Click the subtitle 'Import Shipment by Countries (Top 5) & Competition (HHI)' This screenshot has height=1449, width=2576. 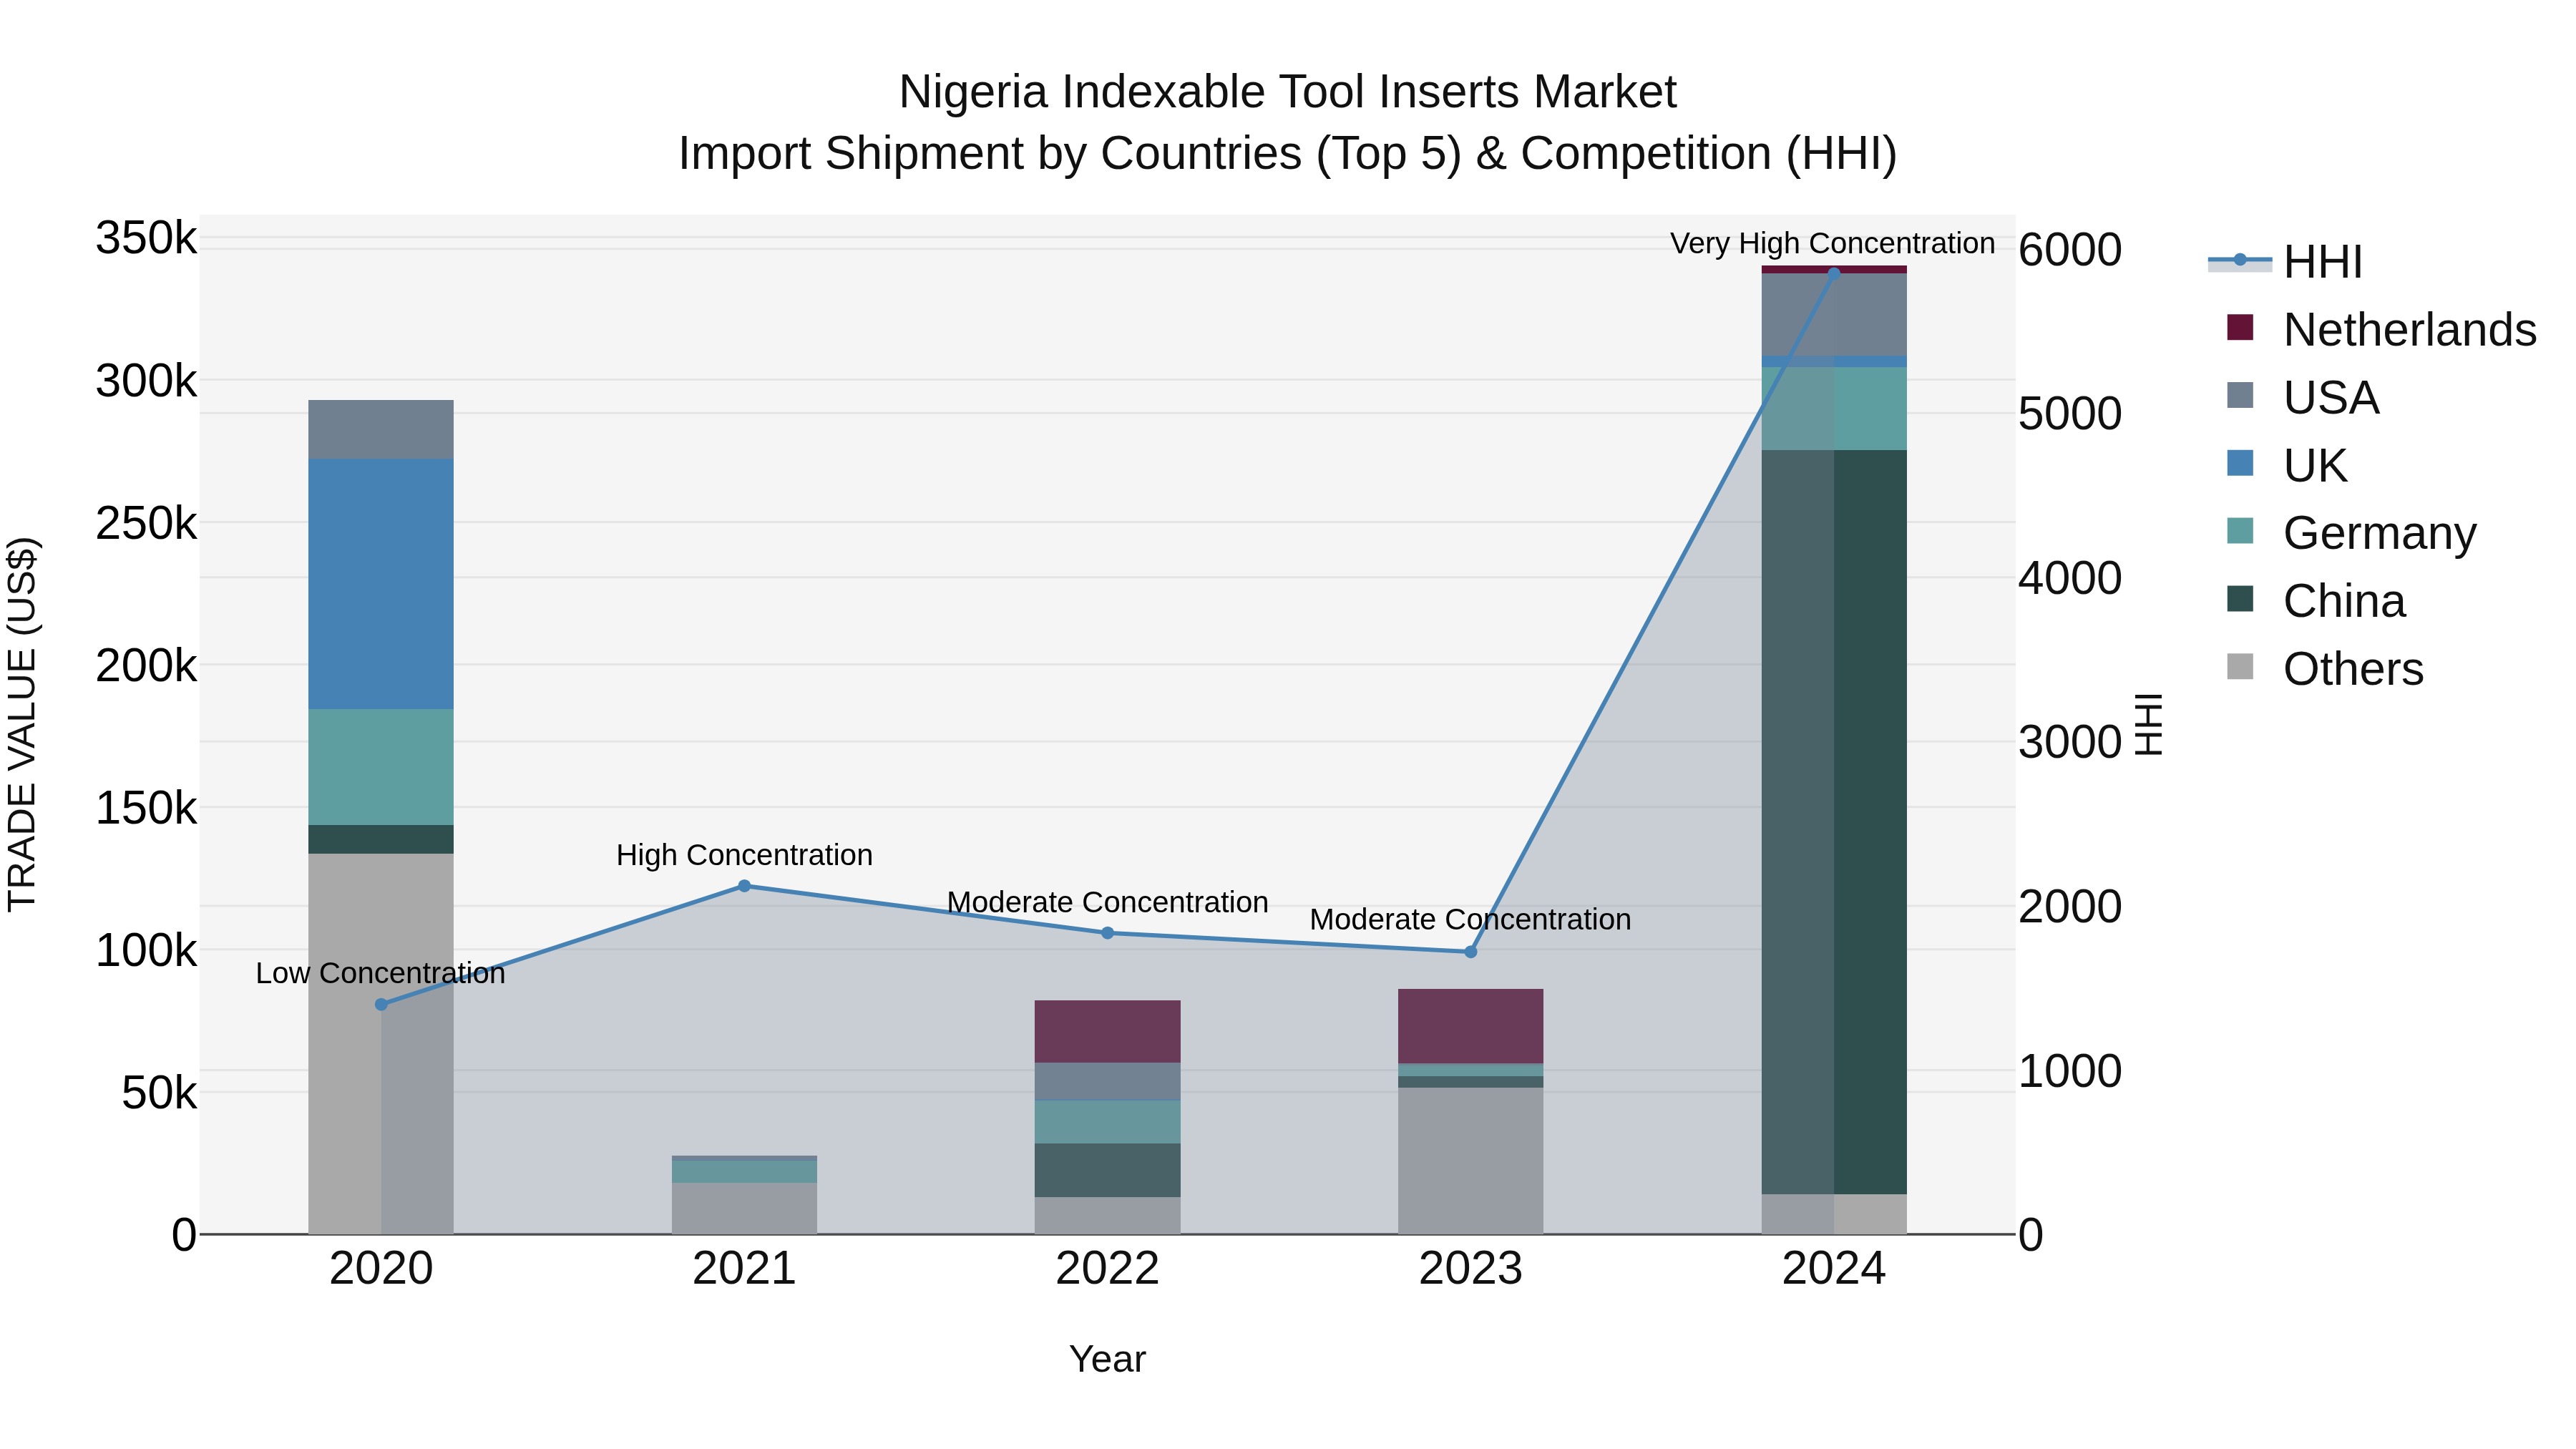(1287, 154)
